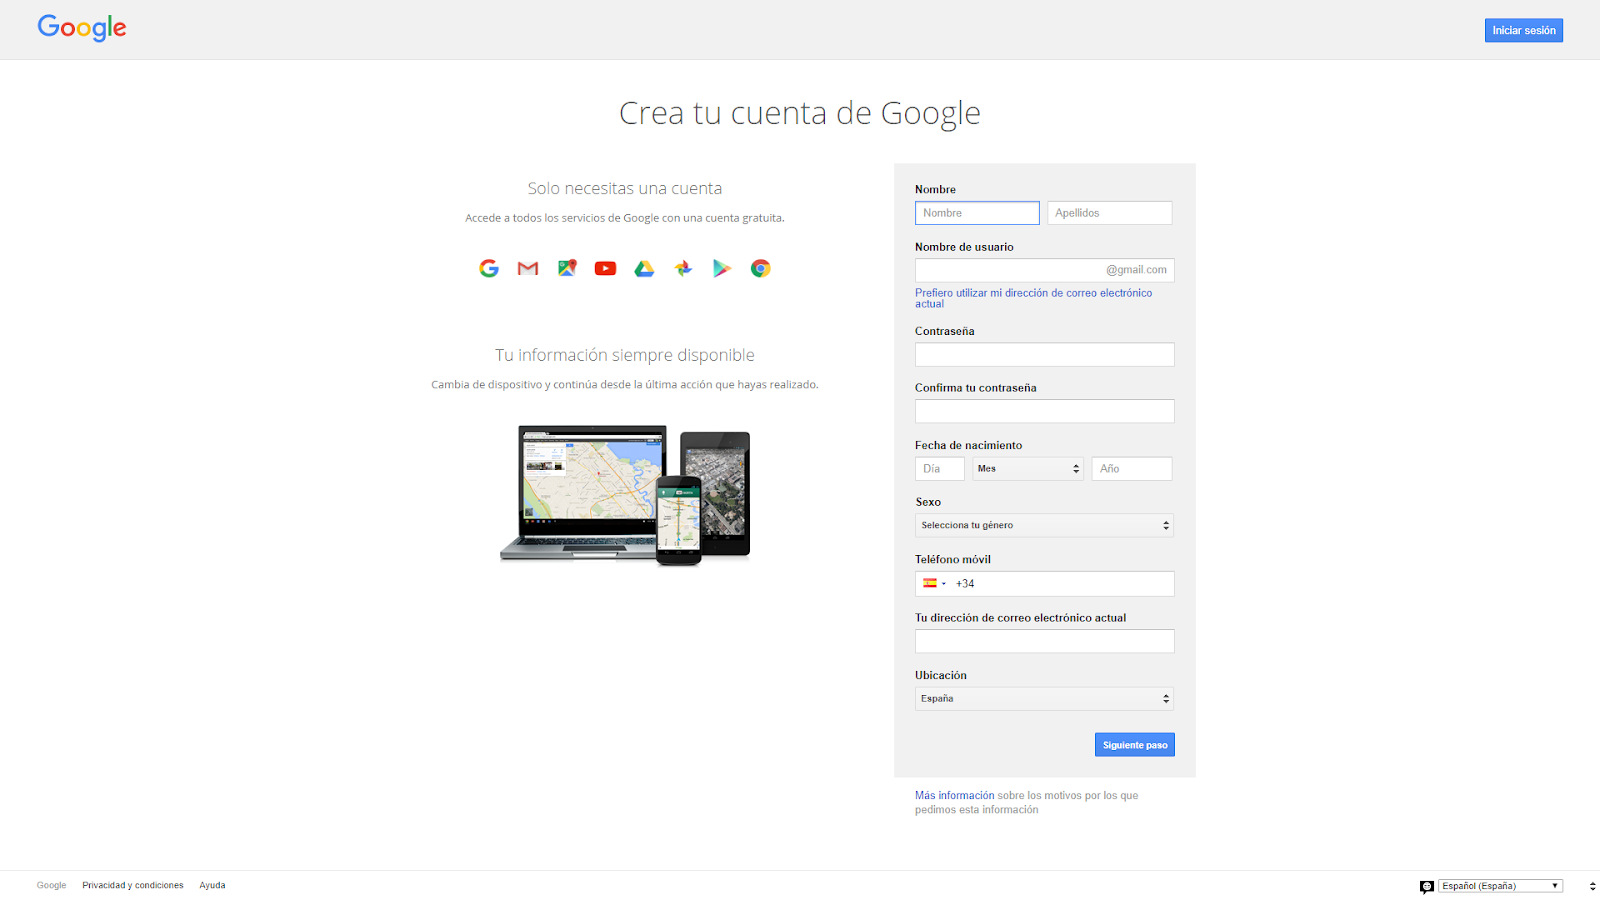The image size is (1600, 900).
Task: Click the Google Search G icon
Action: click(x=489, y=268)
